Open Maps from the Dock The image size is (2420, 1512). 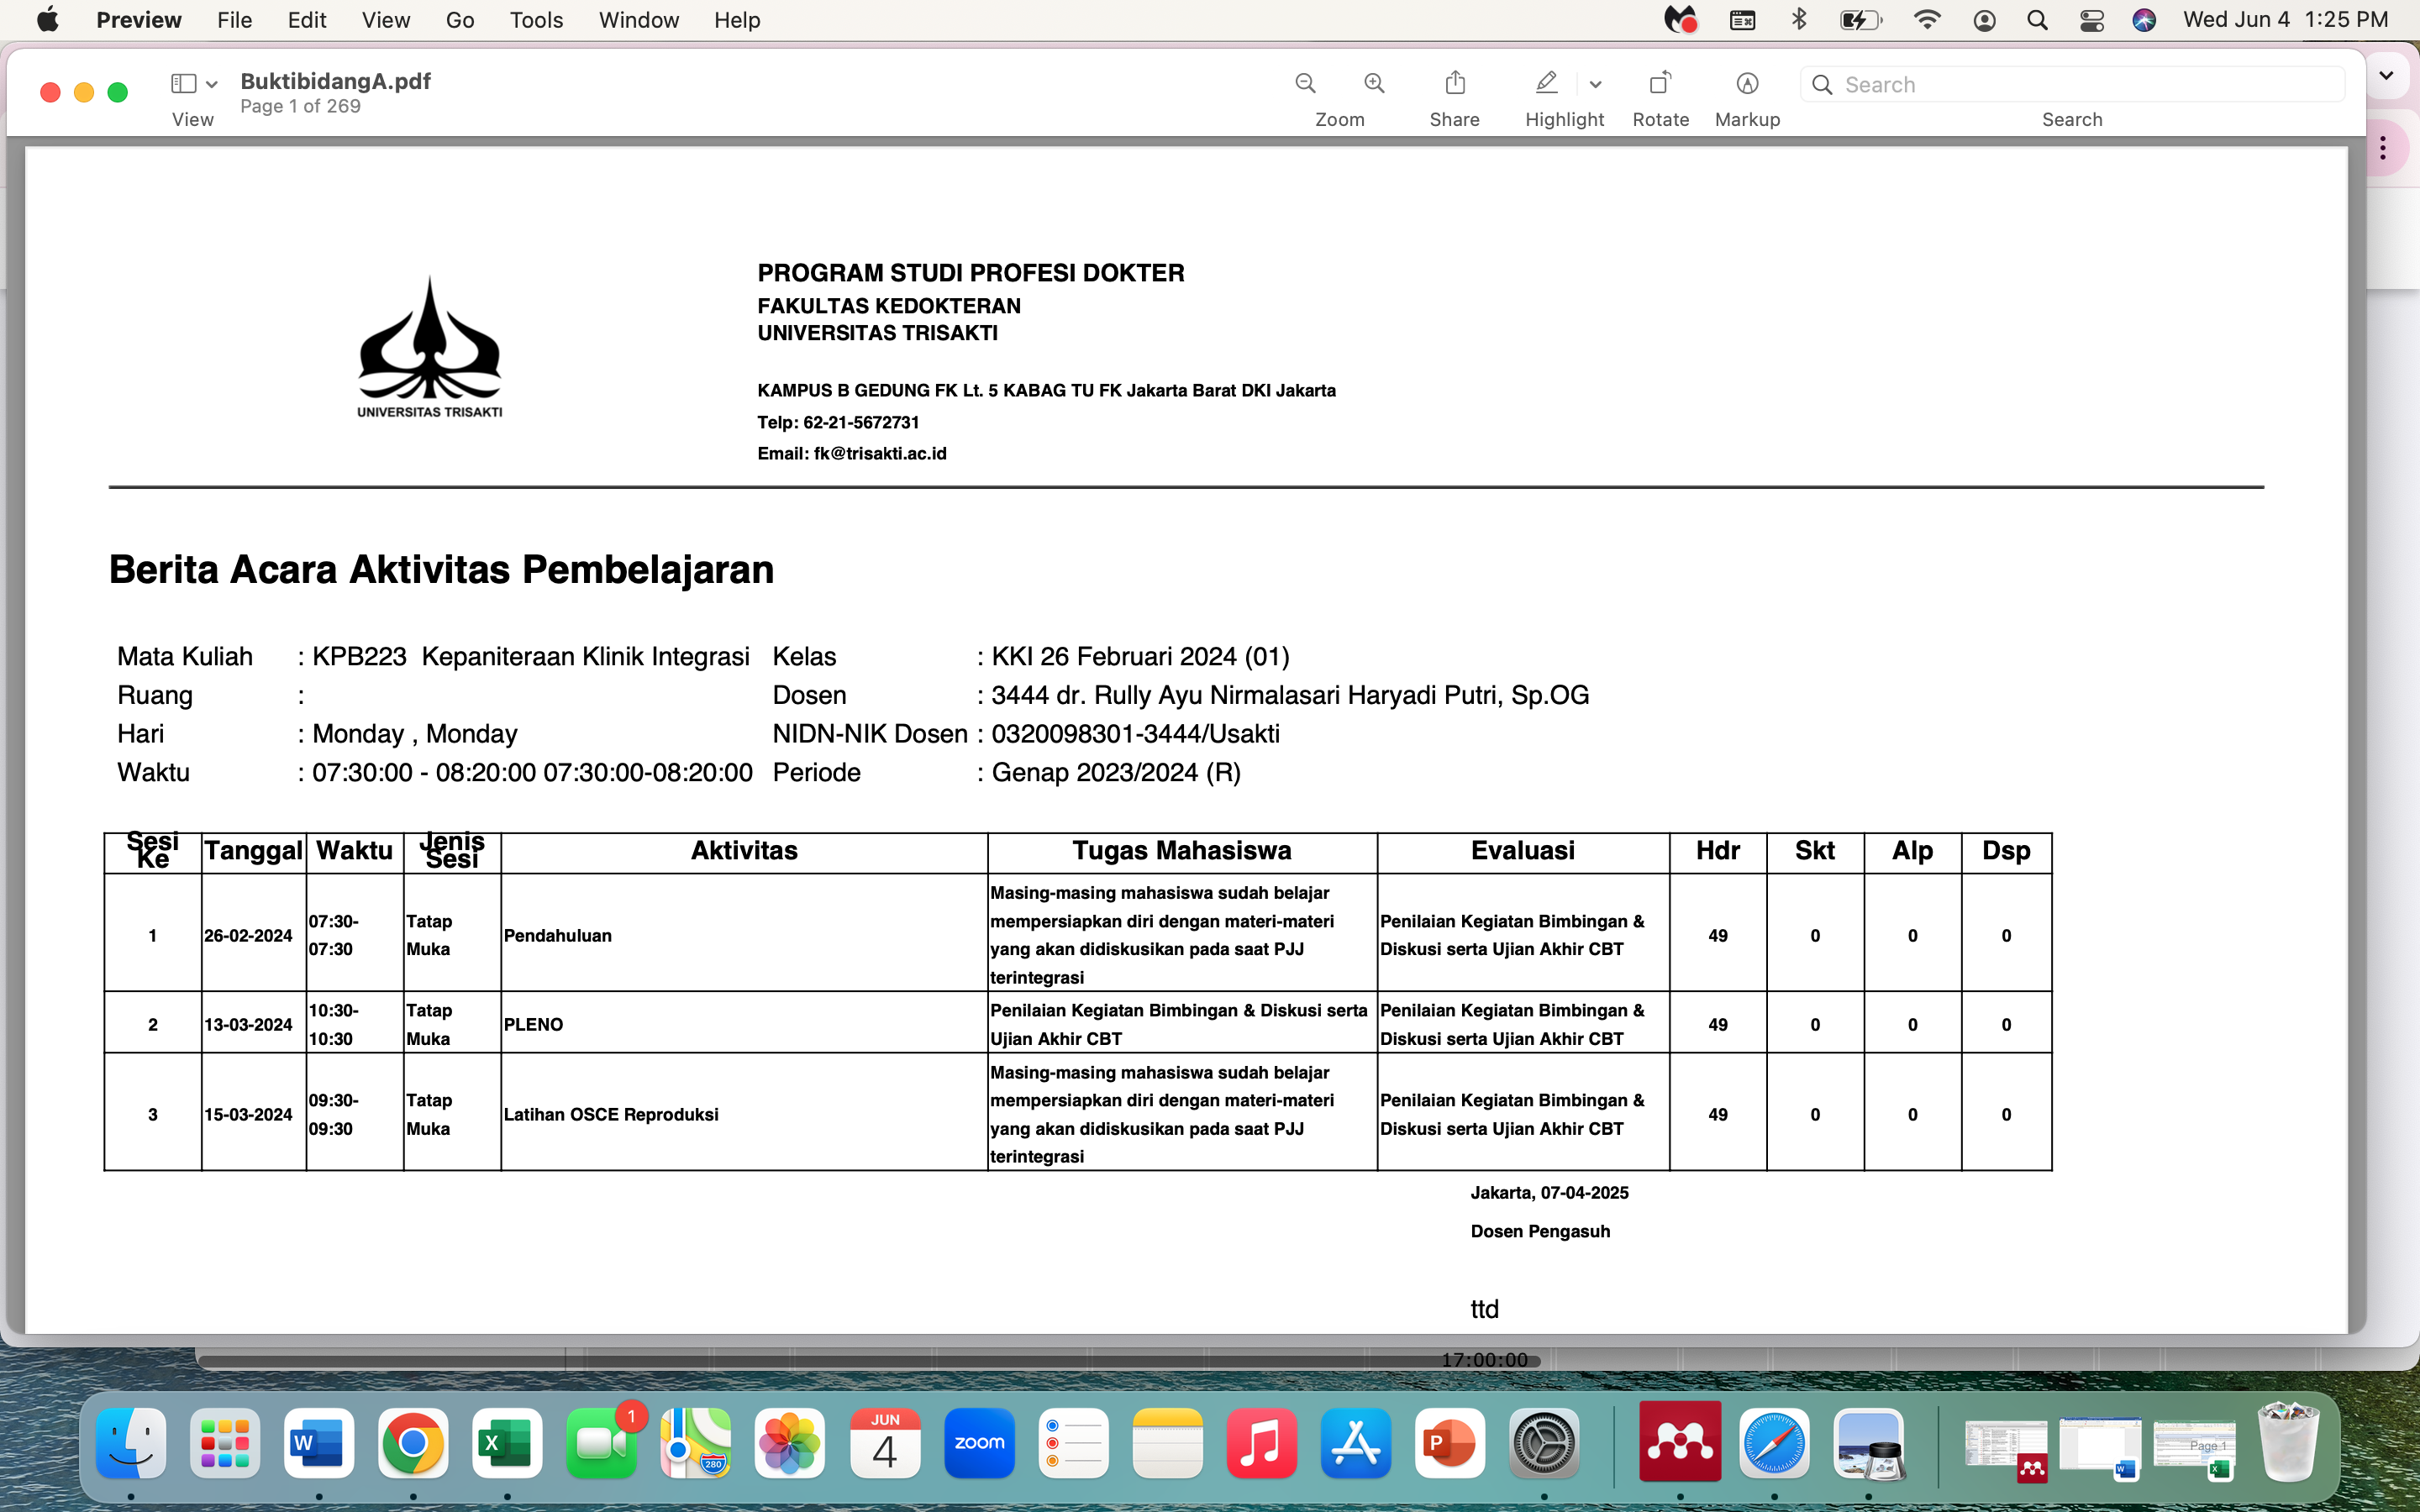(696, 1443)
